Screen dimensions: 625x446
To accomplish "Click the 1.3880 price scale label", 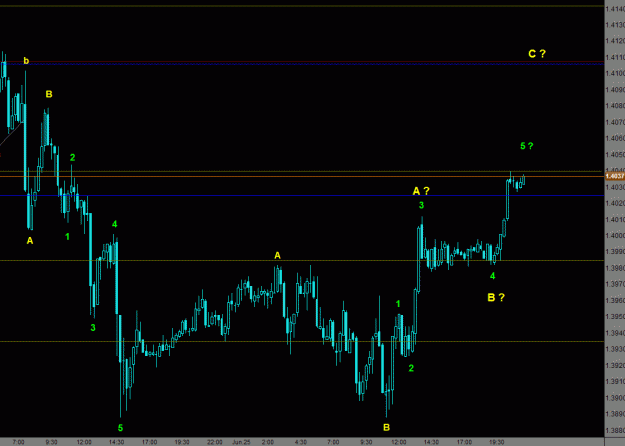I will click(615, 430).
